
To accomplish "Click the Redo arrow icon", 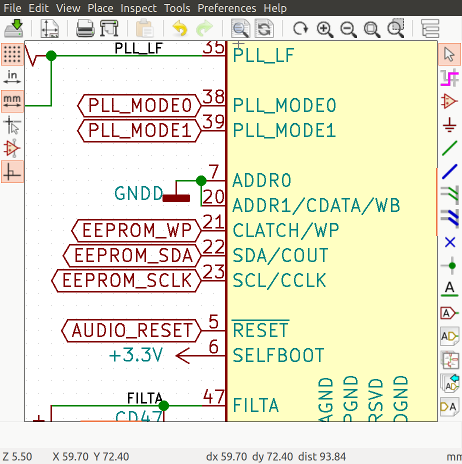I will coord(204,29).
